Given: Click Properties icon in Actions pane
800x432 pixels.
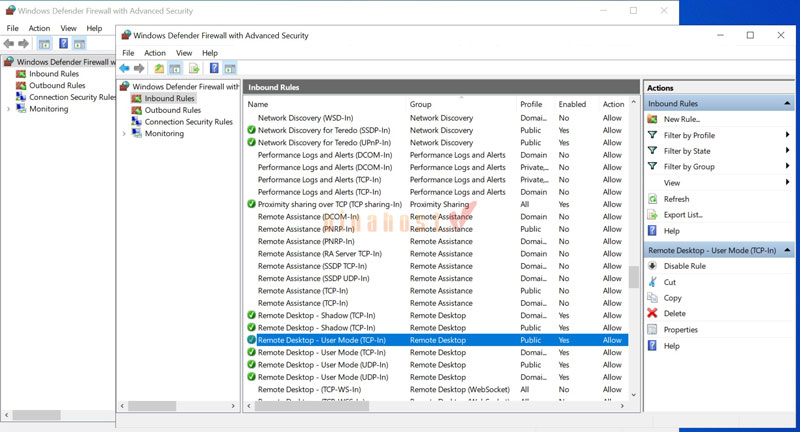Looking at the screenshot, I should click(x=653, y=329).
